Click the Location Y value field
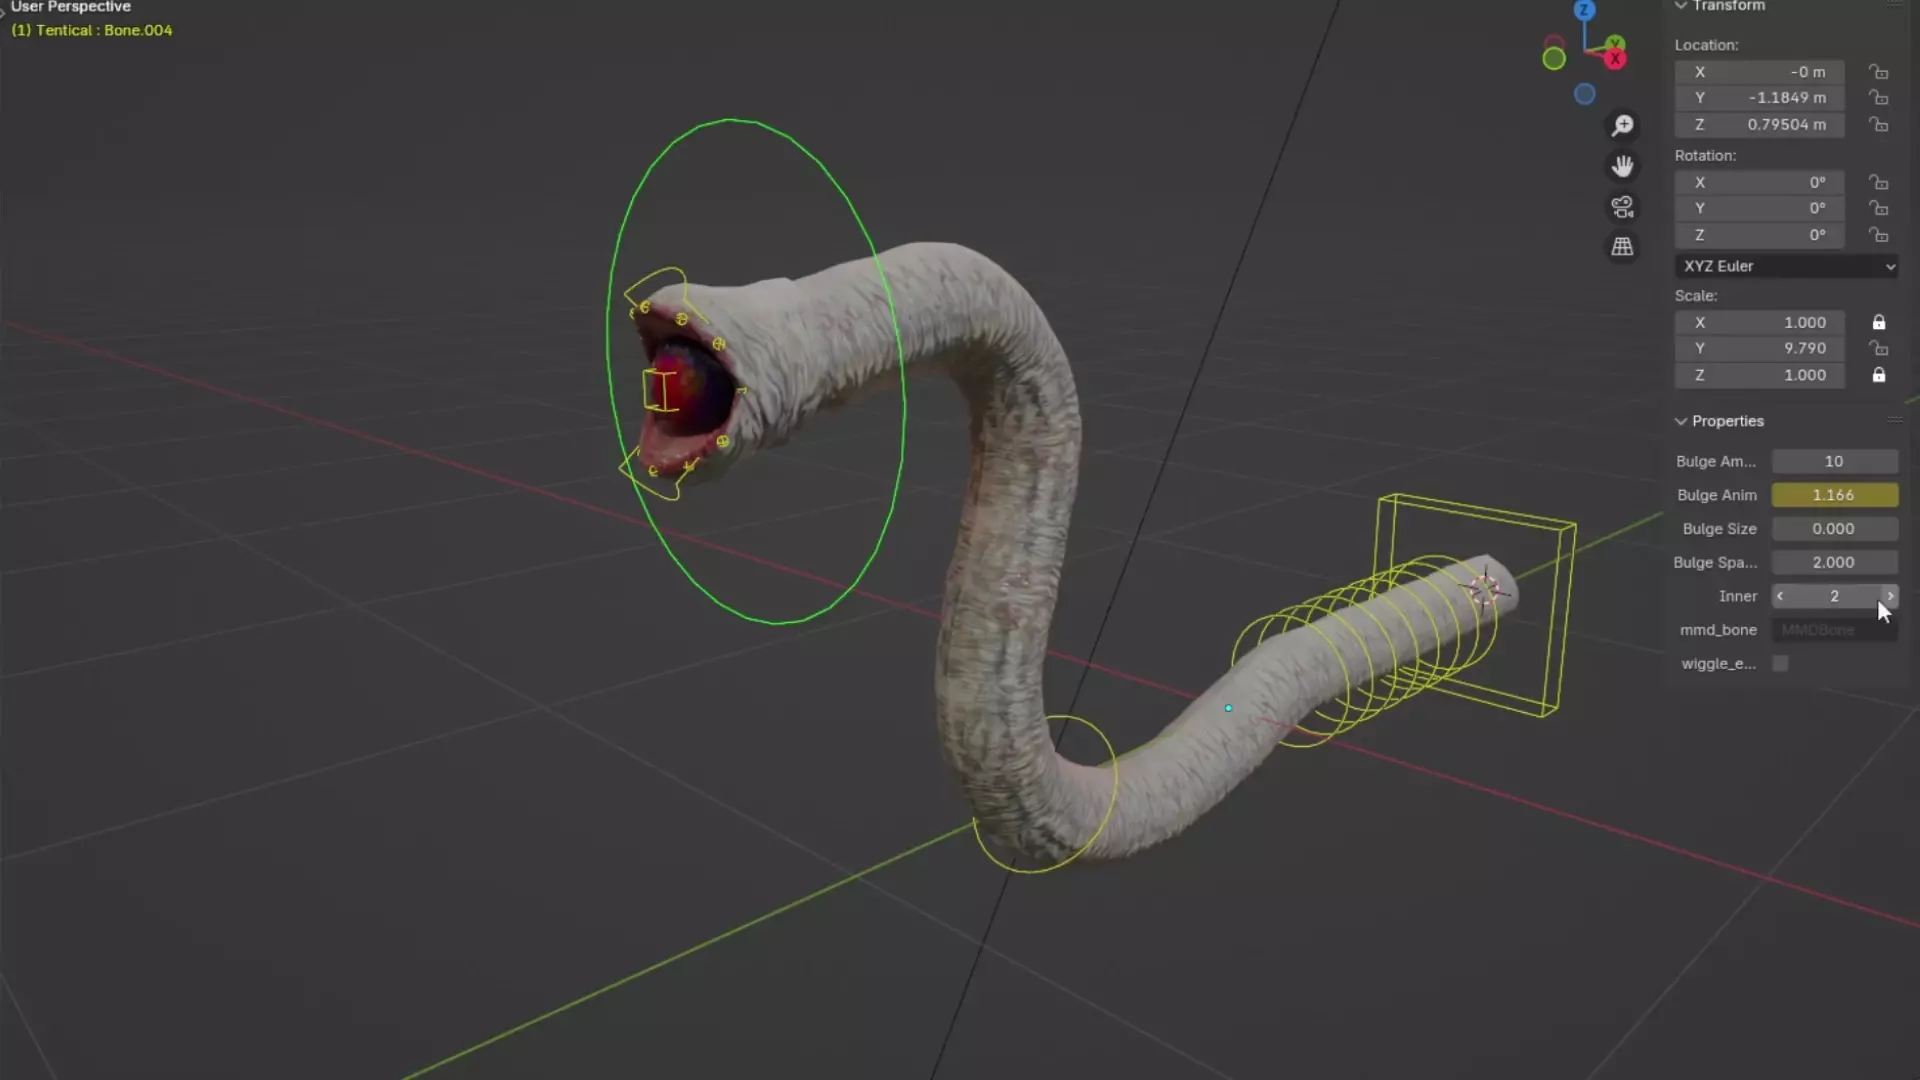Screen dimensions: 1920x1080 coord(1760,98)
